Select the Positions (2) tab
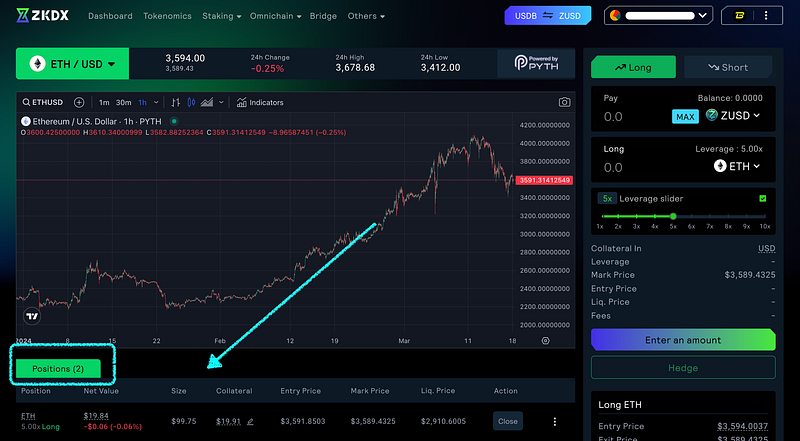Viewport: 800px width, 441px height. pyautogui.click(x=58, y=368)
